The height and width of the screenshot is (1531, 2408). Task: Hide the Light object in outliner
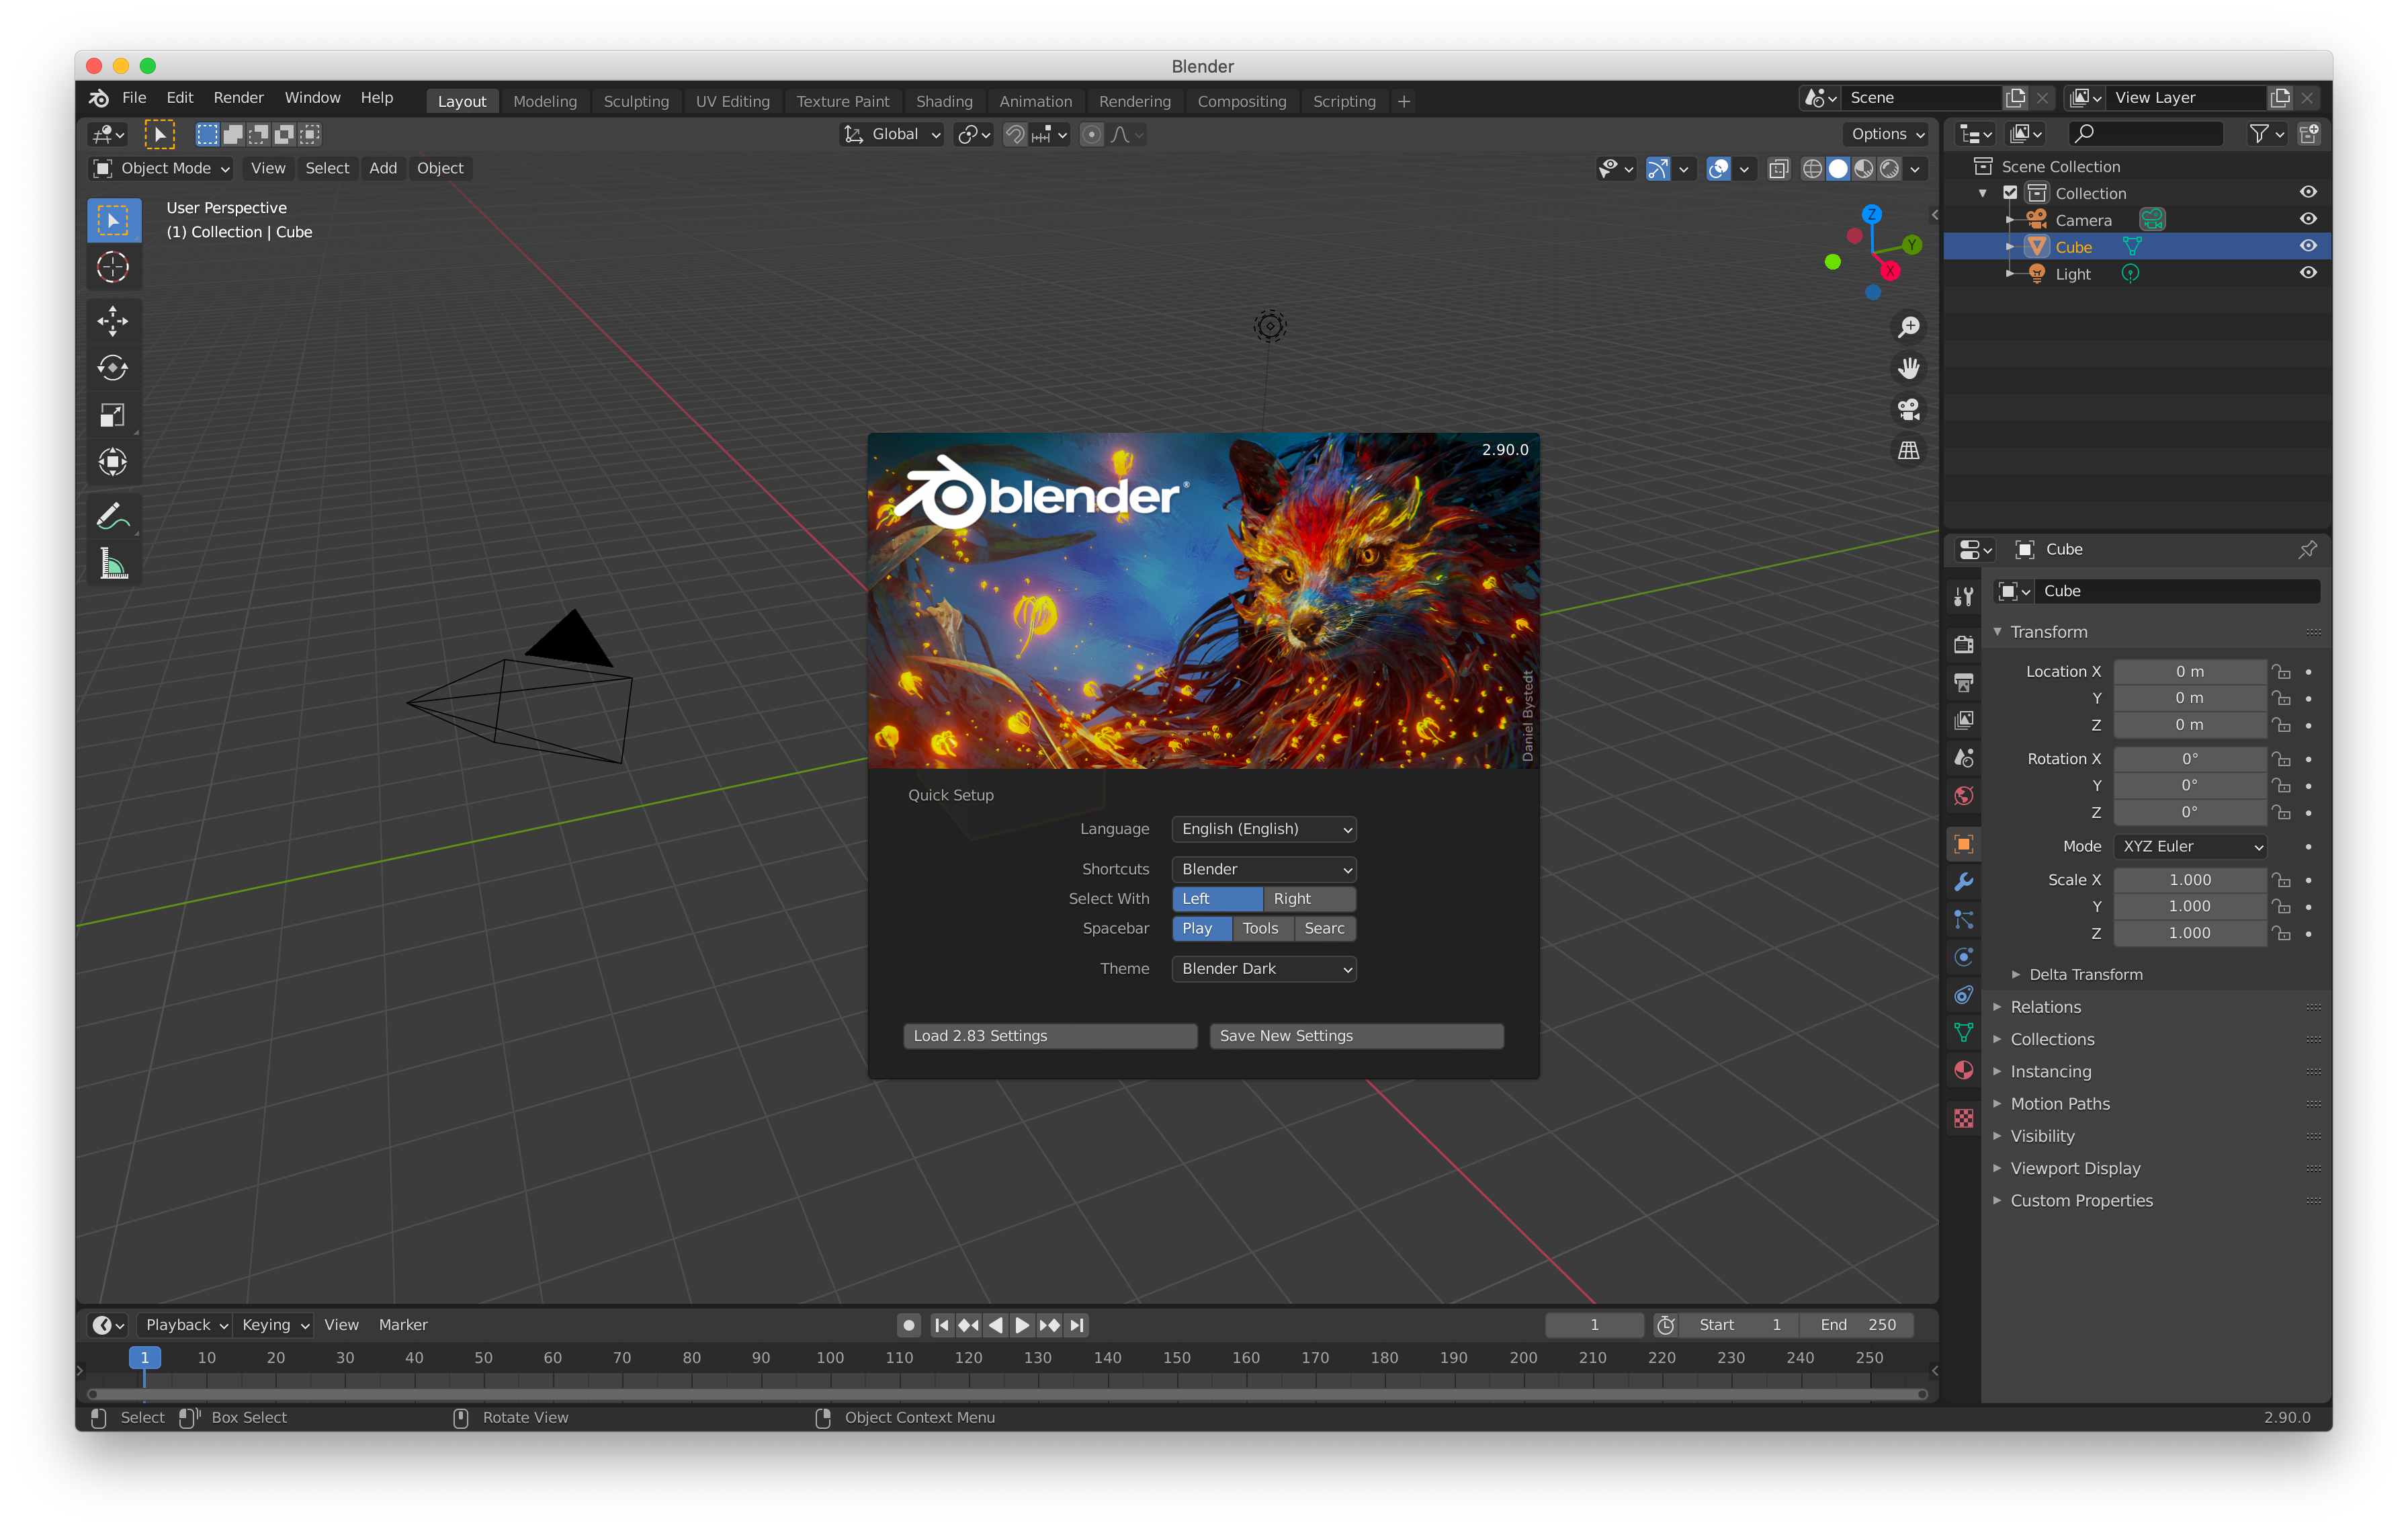(x=2308, y=273)
